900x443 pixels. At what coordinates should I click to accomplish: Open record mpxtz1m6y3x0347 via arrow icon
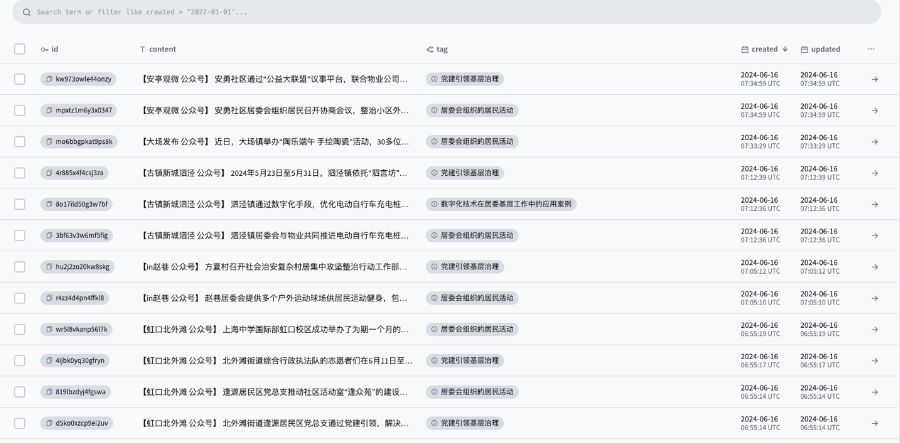[x=875, y=110]
